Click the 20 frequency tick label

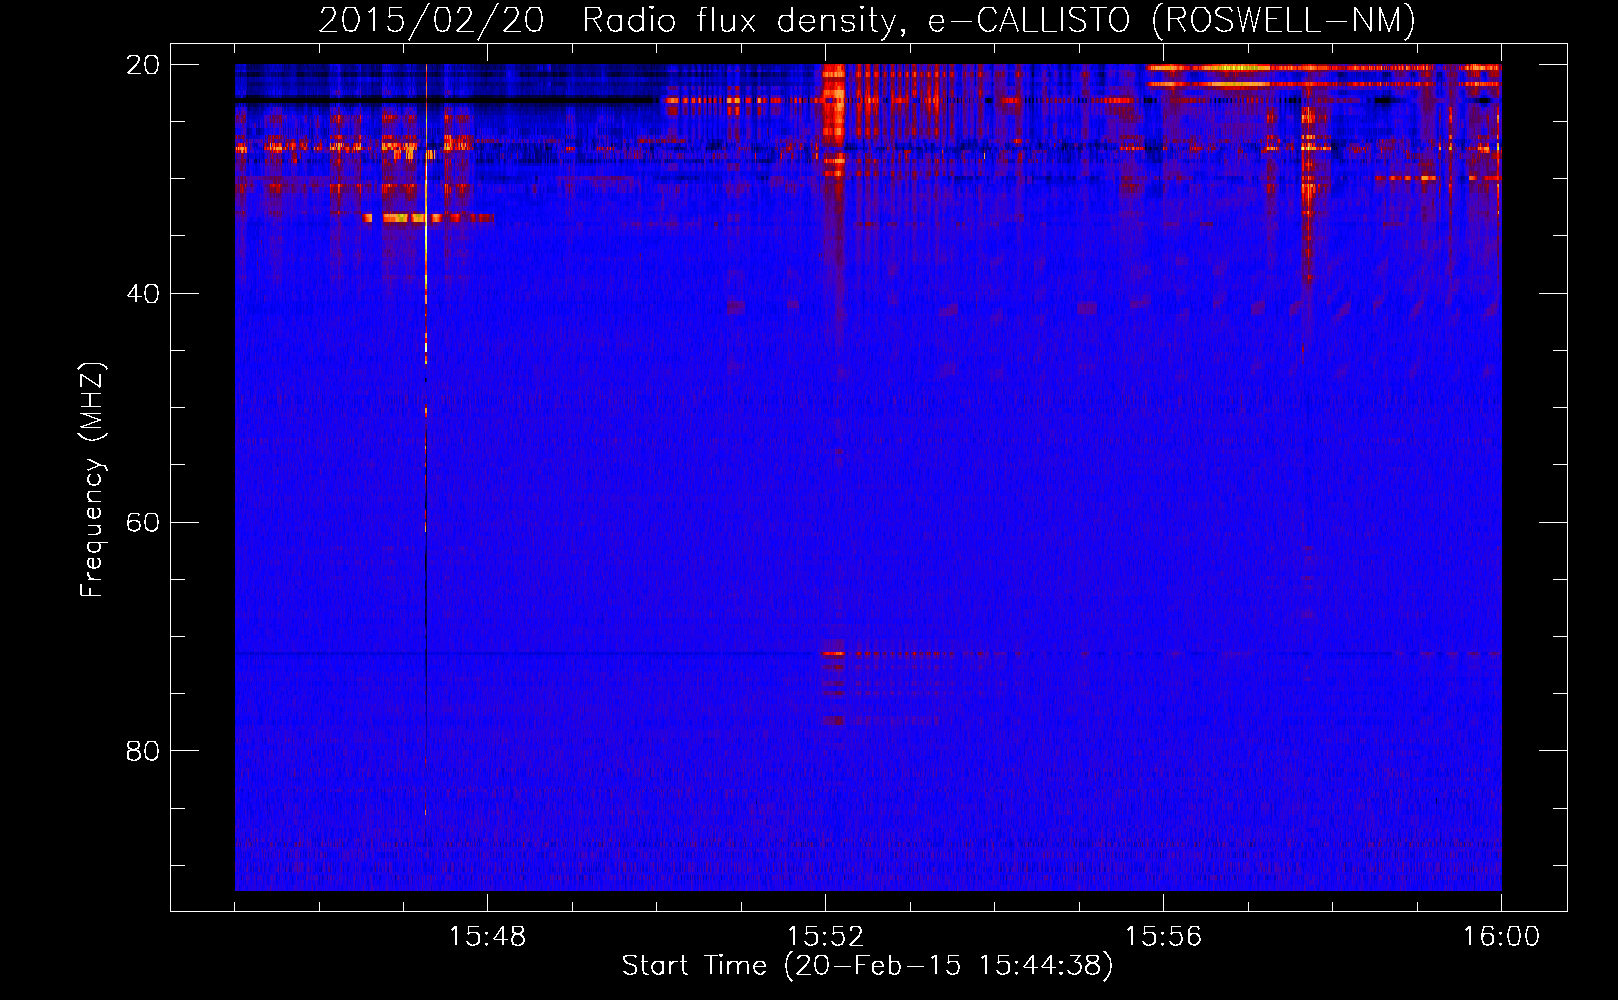click(x=143, y=65)
